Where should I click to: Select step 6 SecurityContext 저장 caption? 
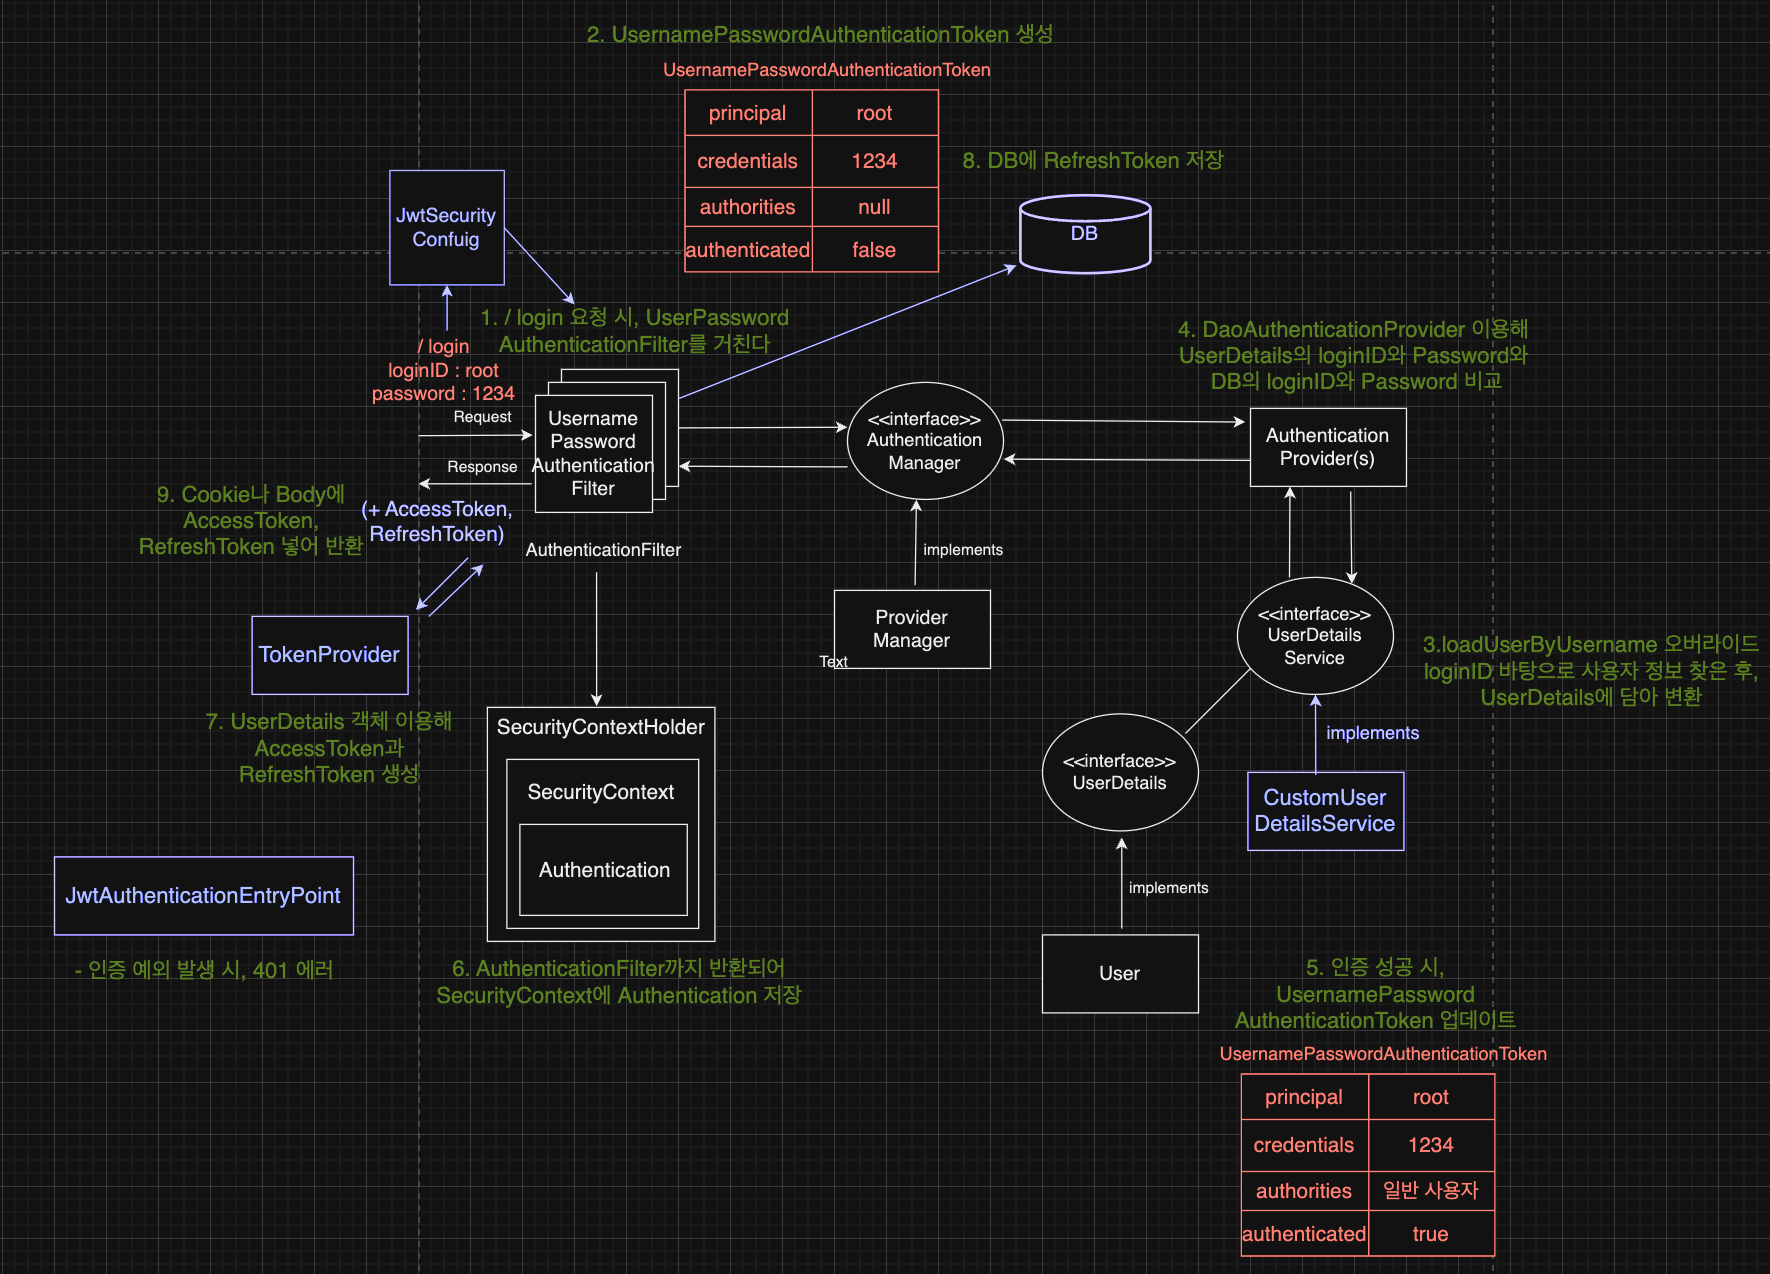tap(619, 982)
